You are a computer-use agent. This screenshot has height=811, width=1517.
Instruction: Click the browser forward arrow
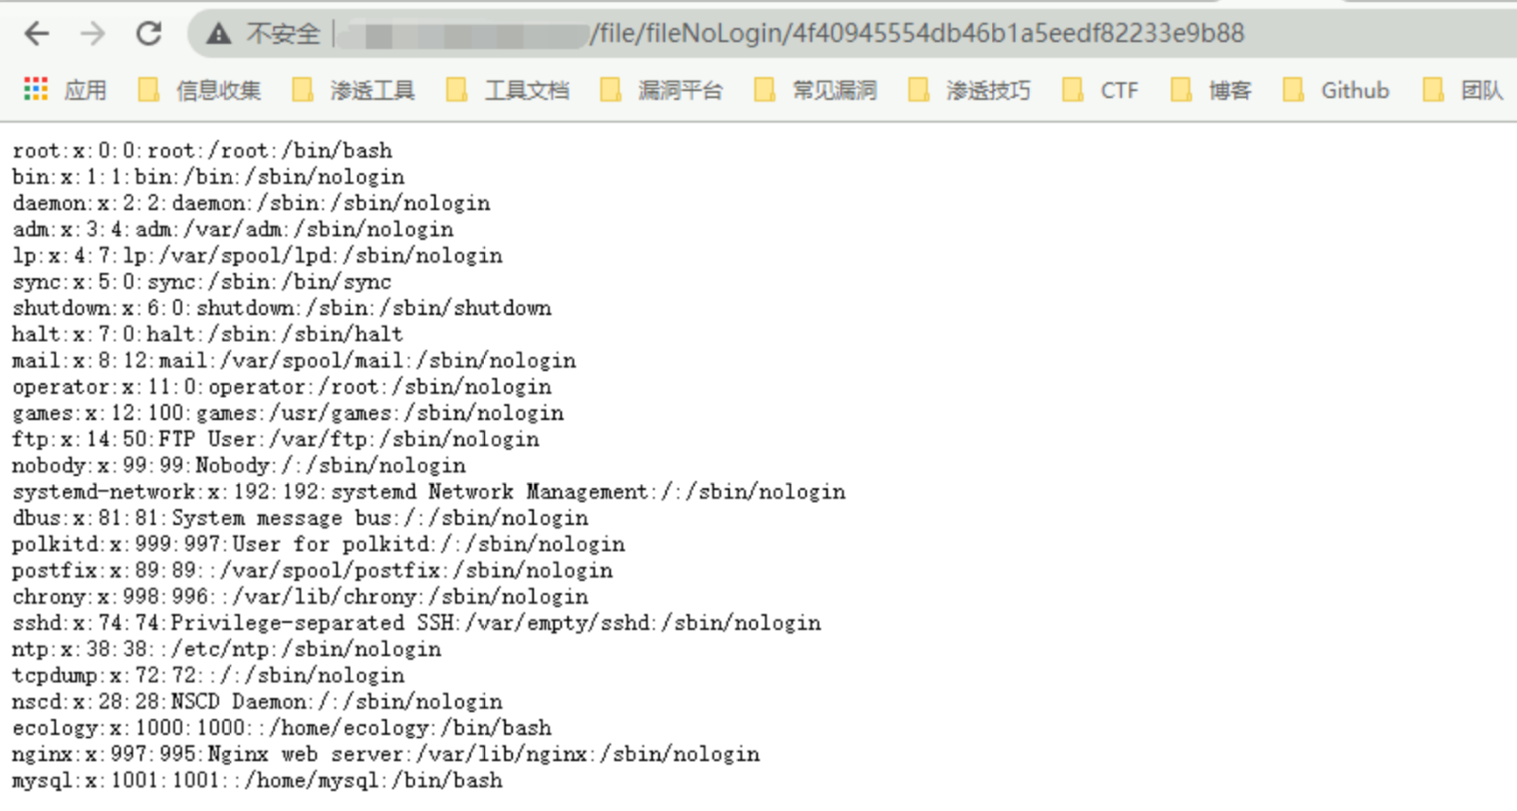(x=93, y=34)
